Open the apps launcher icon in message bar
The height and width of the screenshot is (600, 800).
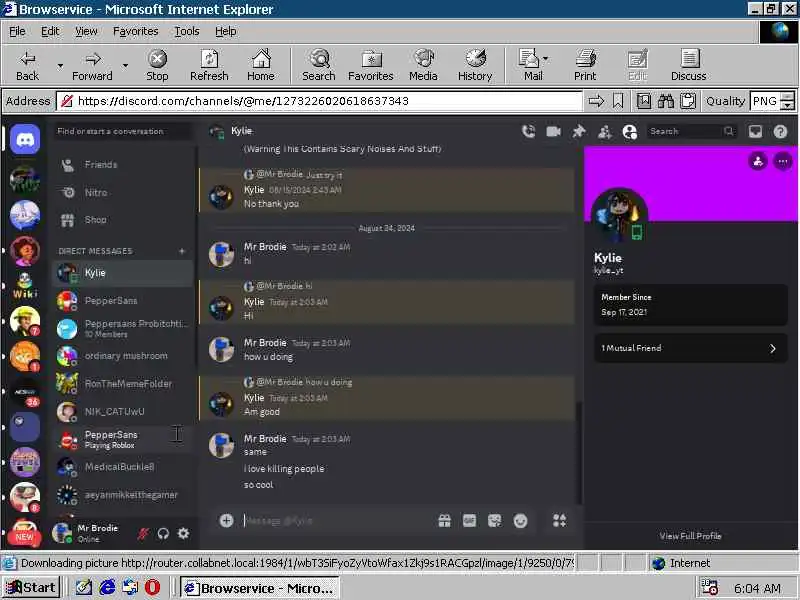tap(559, 520)
